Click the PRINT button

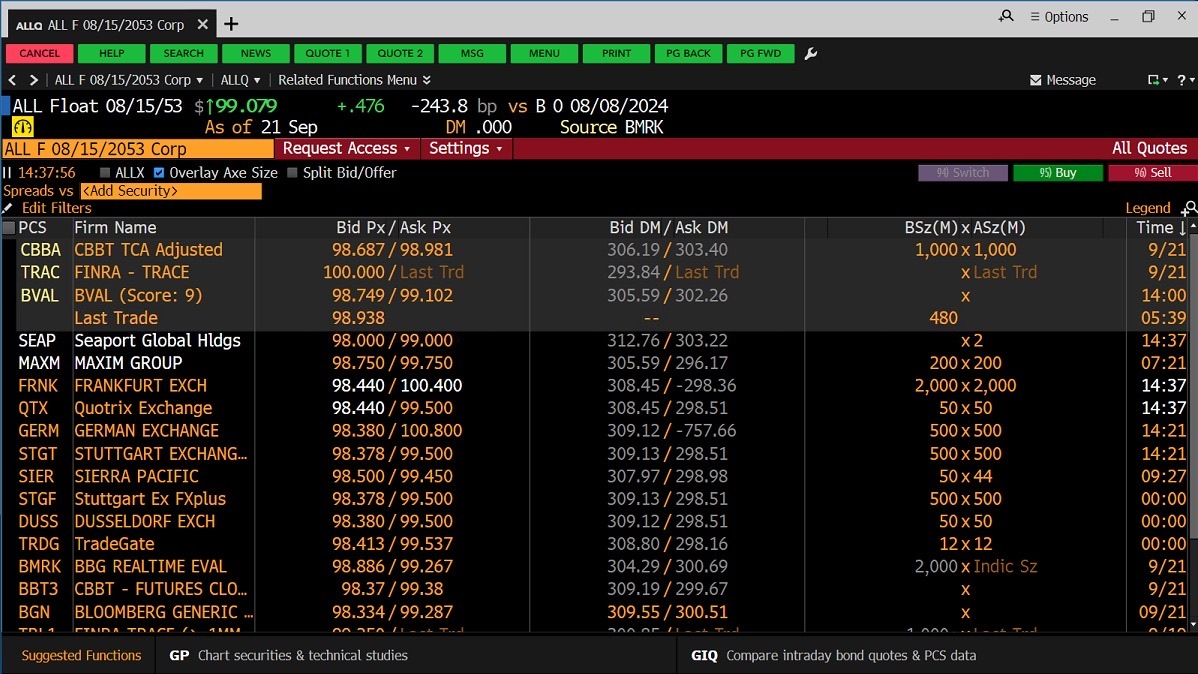(x=617, y=53)
